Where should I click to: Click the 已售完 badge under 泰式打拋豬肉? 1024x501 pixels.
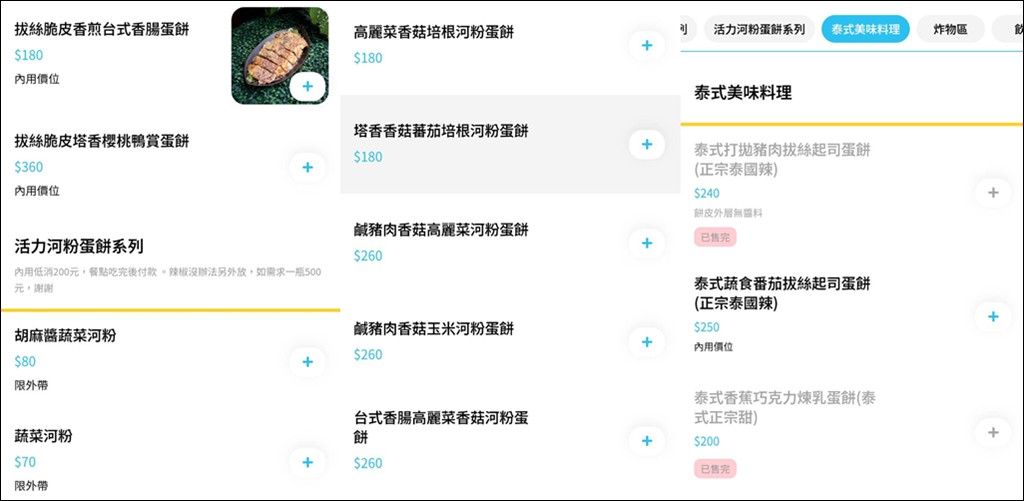pyautogui.click(x=715, y=238)
